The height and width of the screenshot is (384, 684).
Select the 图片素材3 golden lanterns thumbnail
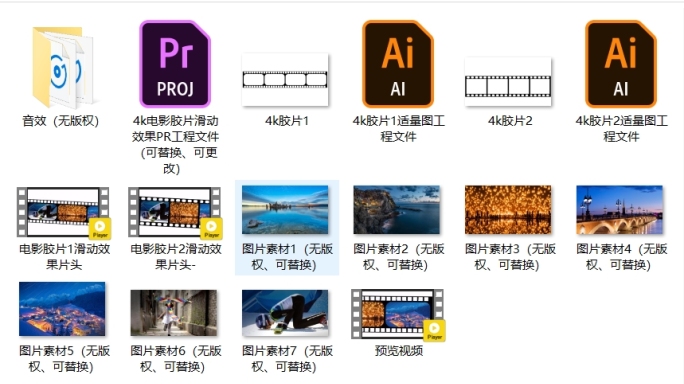508,210
